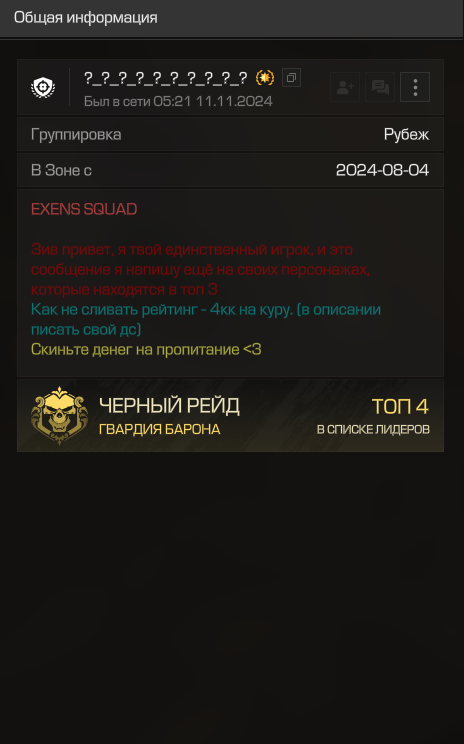464x744 pixels.
Task: Open the ЧЕРНЫЙ РЕЙД achievement banner
Action: 231,416
